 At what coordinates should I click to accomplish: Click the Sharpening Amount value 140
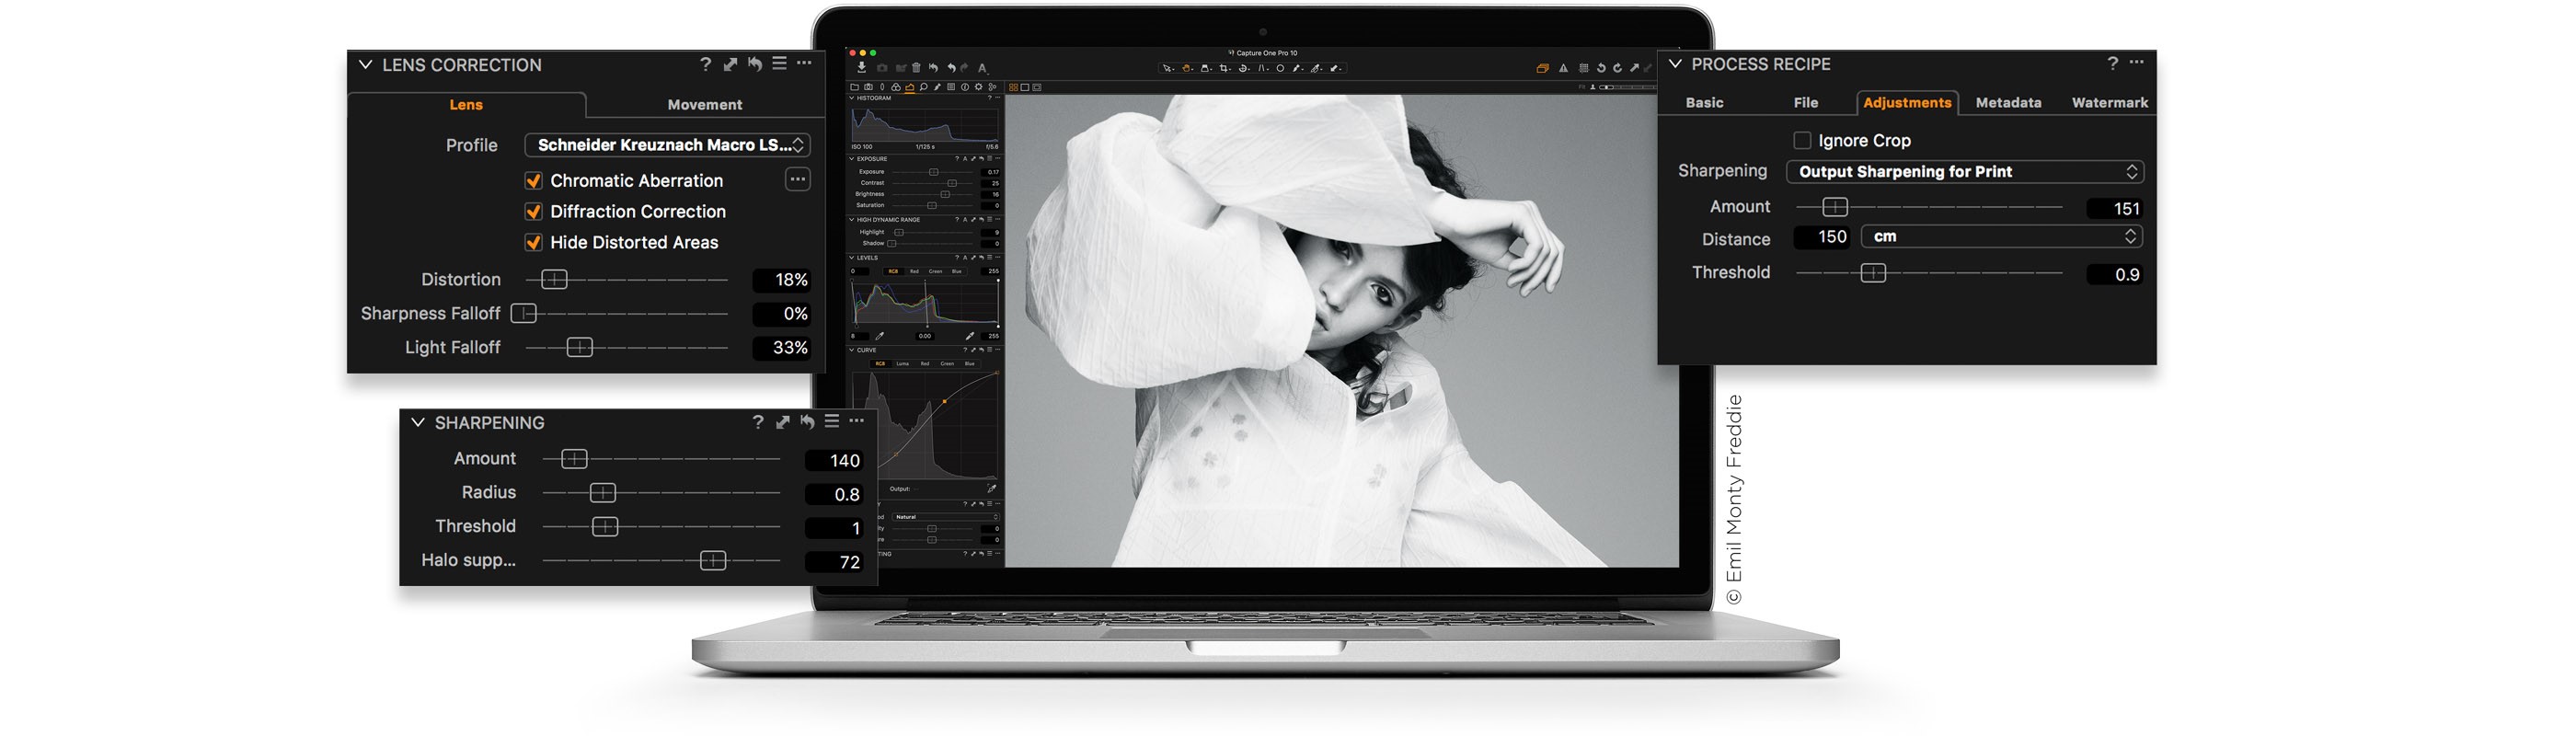click(835, 460)
